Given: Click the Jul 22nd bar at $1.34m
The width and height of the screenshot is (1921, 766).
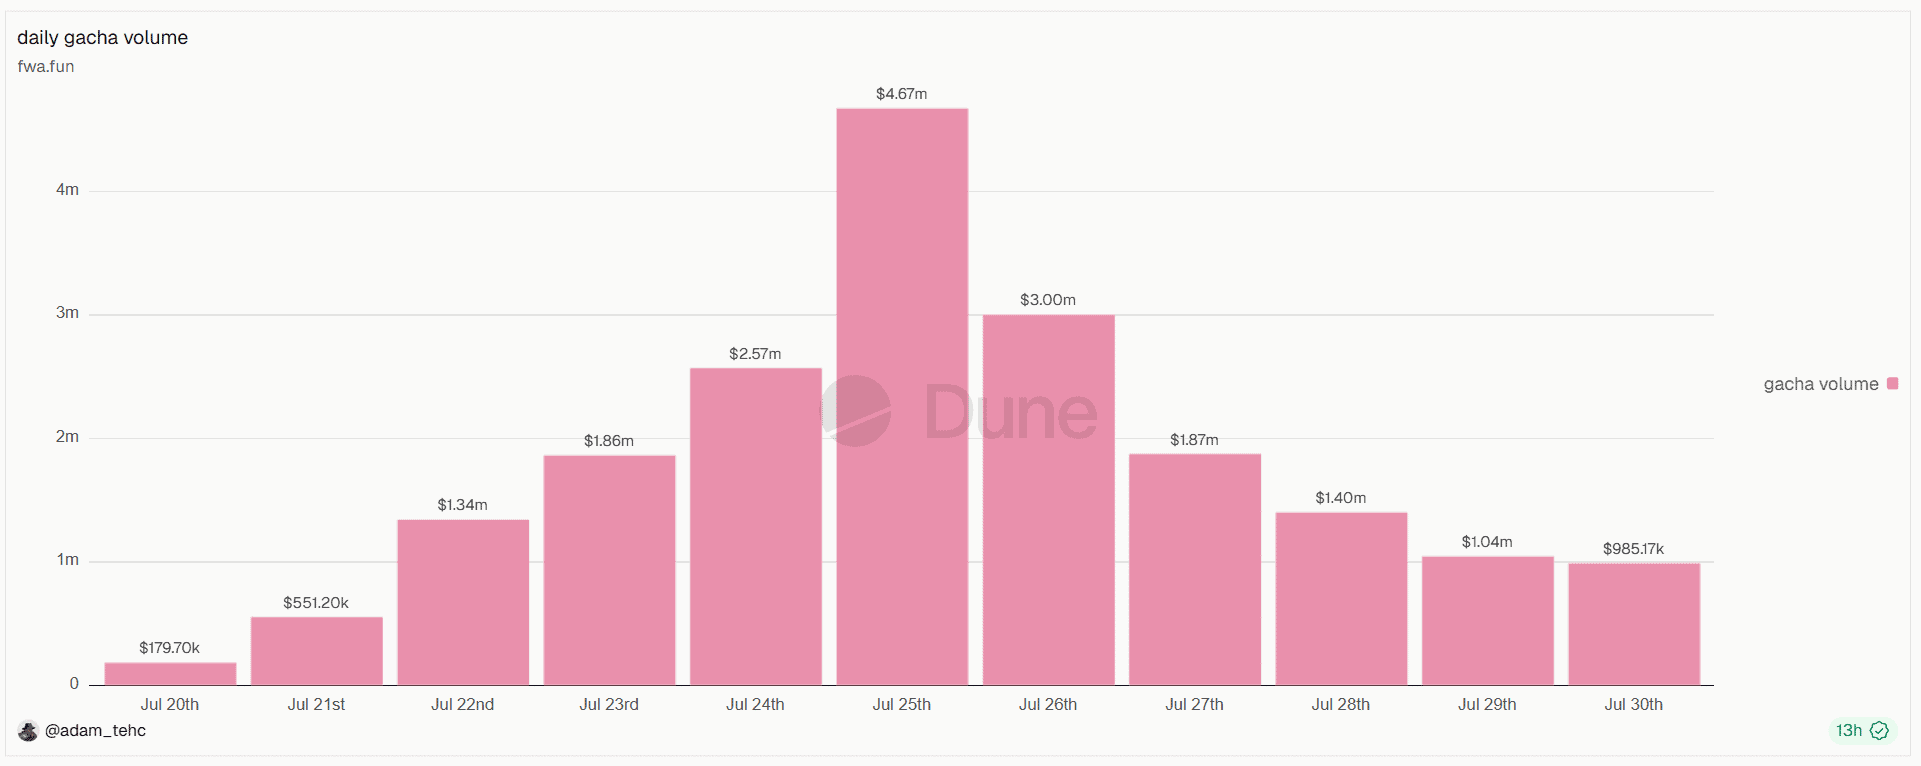Looking at the screenshot, I should coord(463,602).
